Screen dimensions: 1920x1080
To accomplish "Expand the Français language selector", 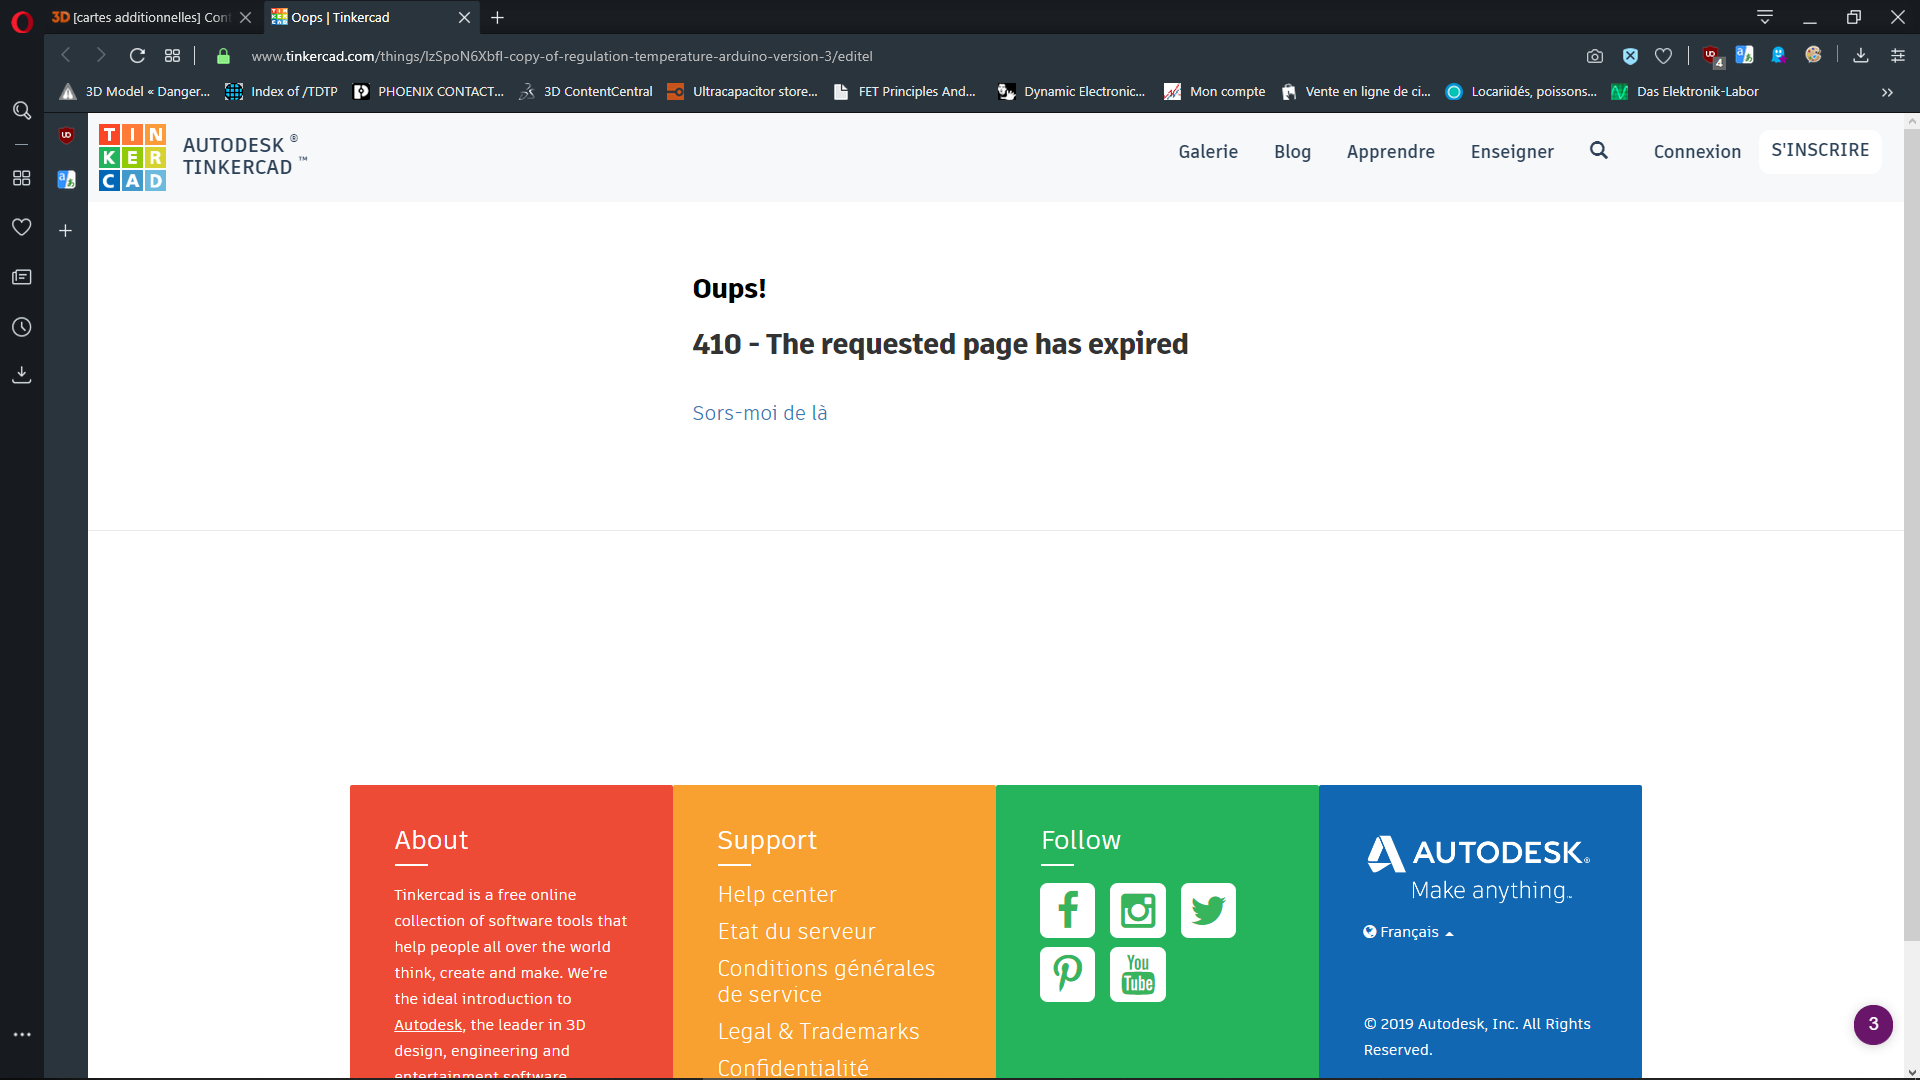I will 1408,932.
